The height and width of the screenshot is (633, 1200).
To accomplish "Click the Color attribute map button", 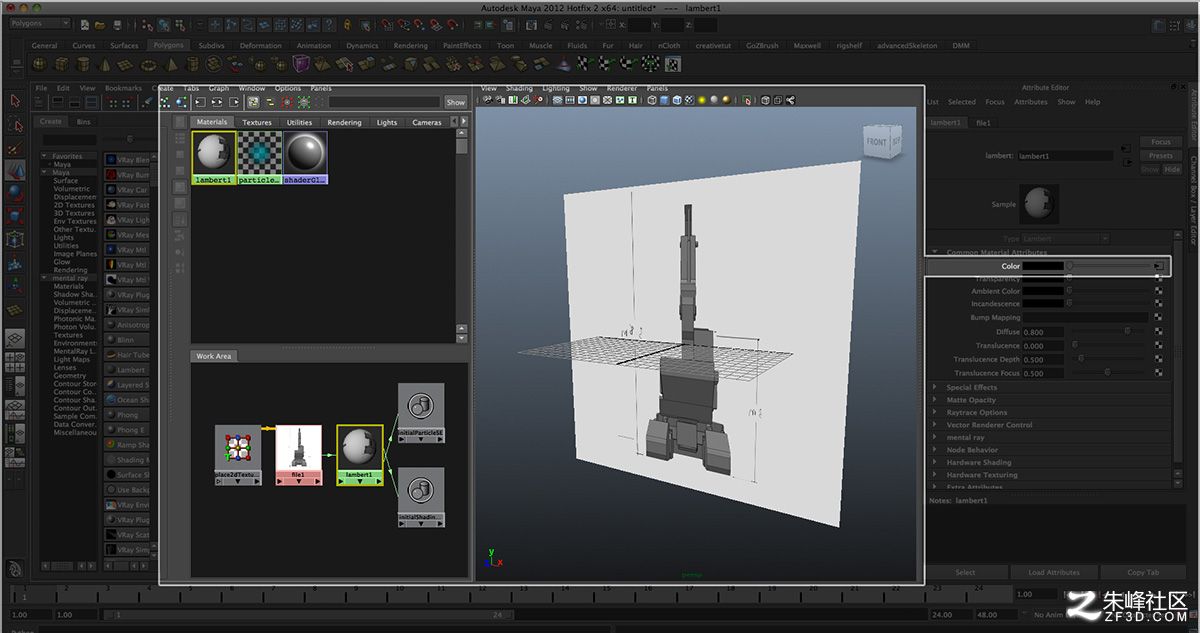I will 1158,267.
